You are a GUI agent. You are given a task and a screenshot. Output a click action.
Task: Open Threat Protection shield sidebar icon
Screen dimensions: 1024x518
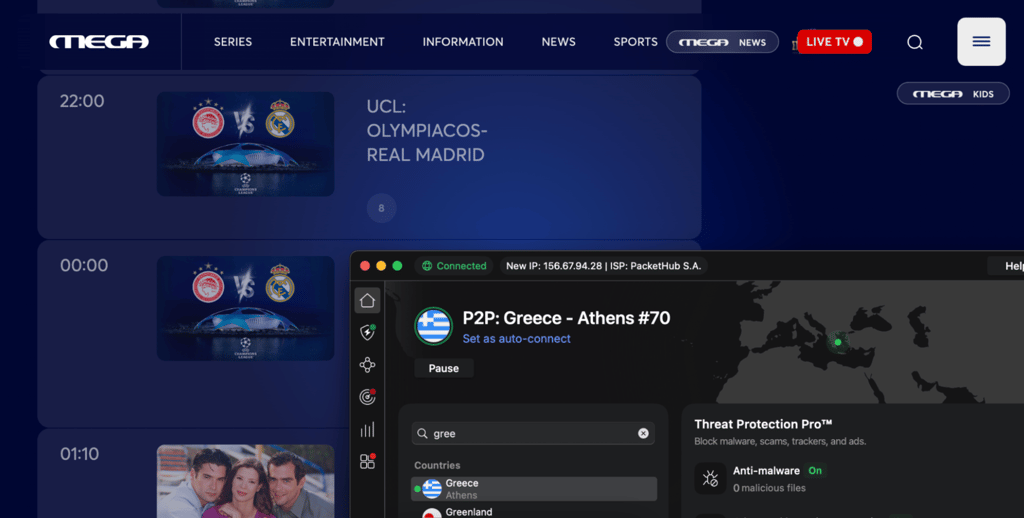[367, 332]
